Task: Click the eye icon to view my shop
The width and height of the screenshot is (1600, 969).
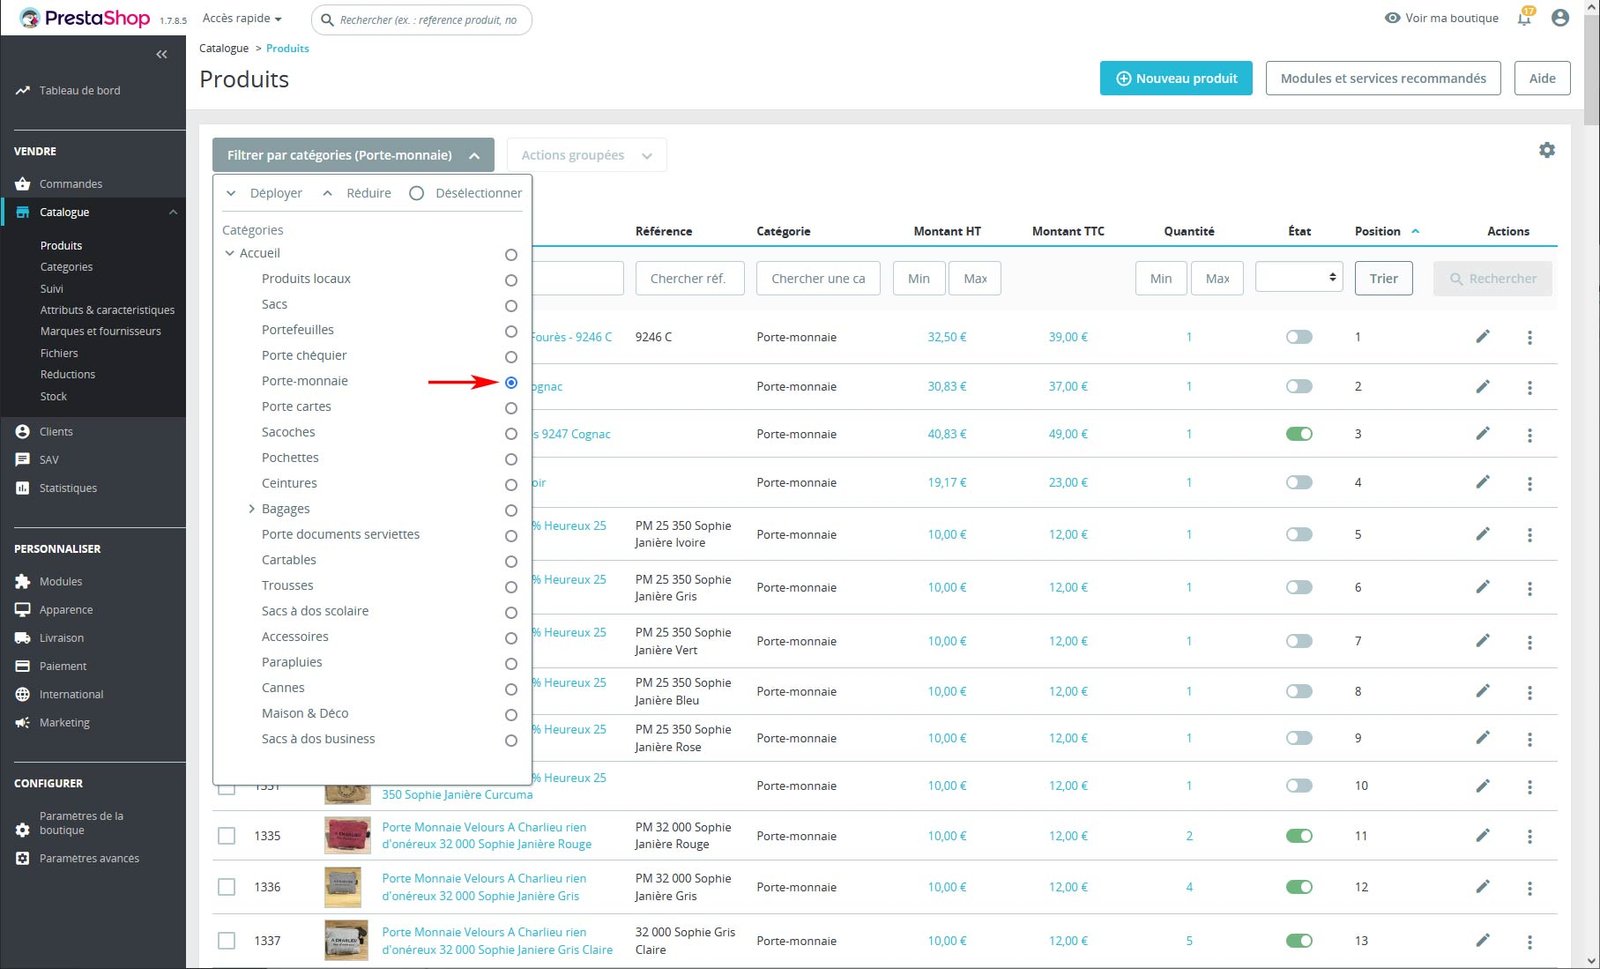Action: [1392, 18]
